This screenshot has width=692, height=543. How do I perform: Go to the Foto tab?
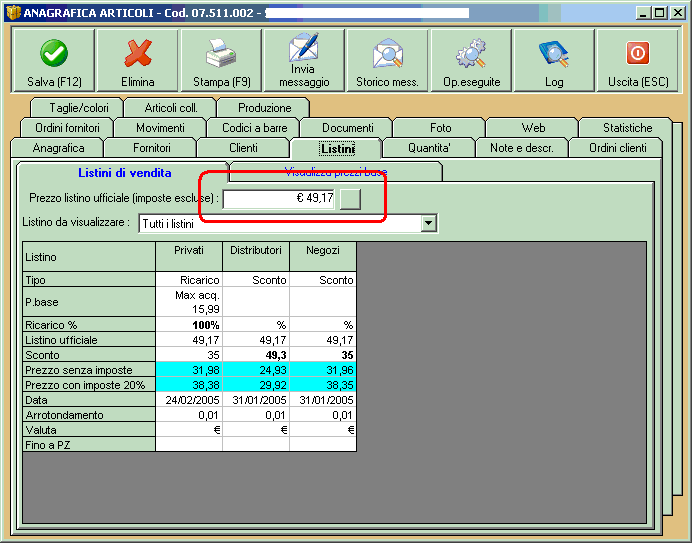coord(440,128)
